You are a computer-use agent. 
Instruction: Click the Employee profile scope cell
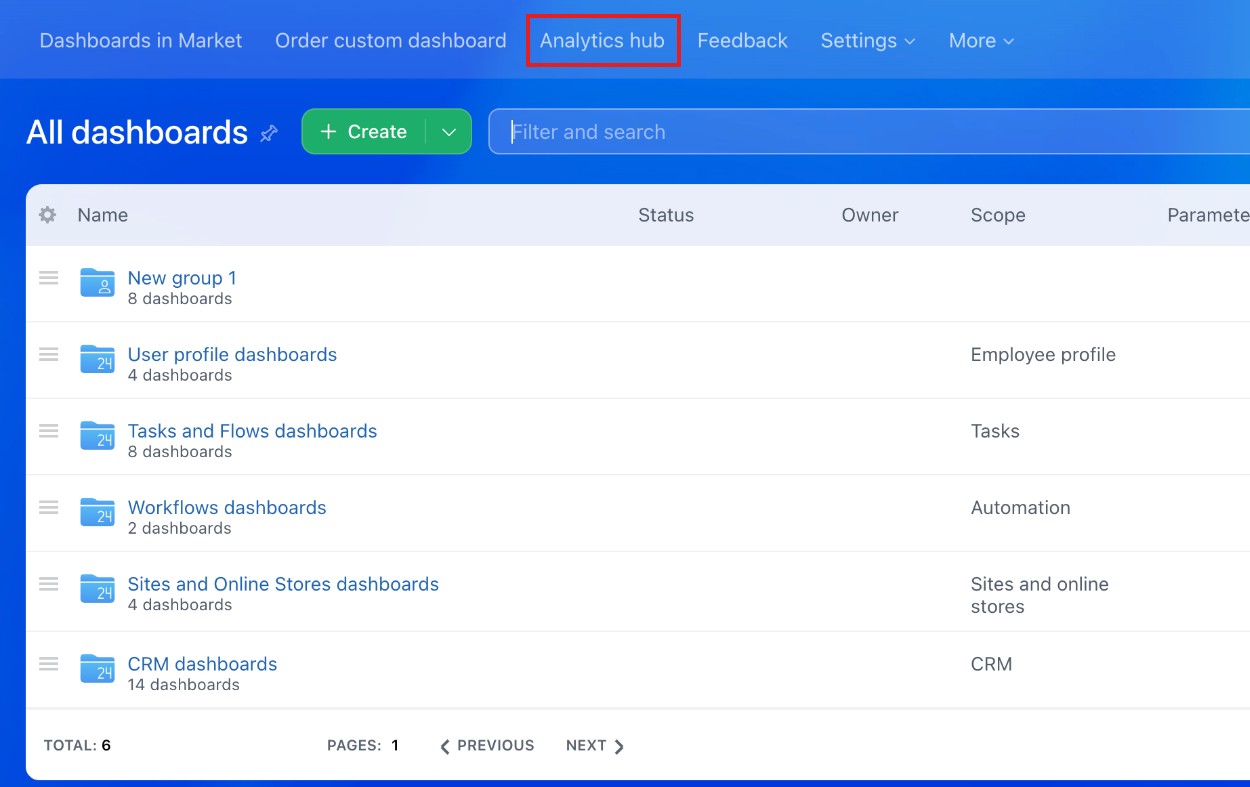1043,355
